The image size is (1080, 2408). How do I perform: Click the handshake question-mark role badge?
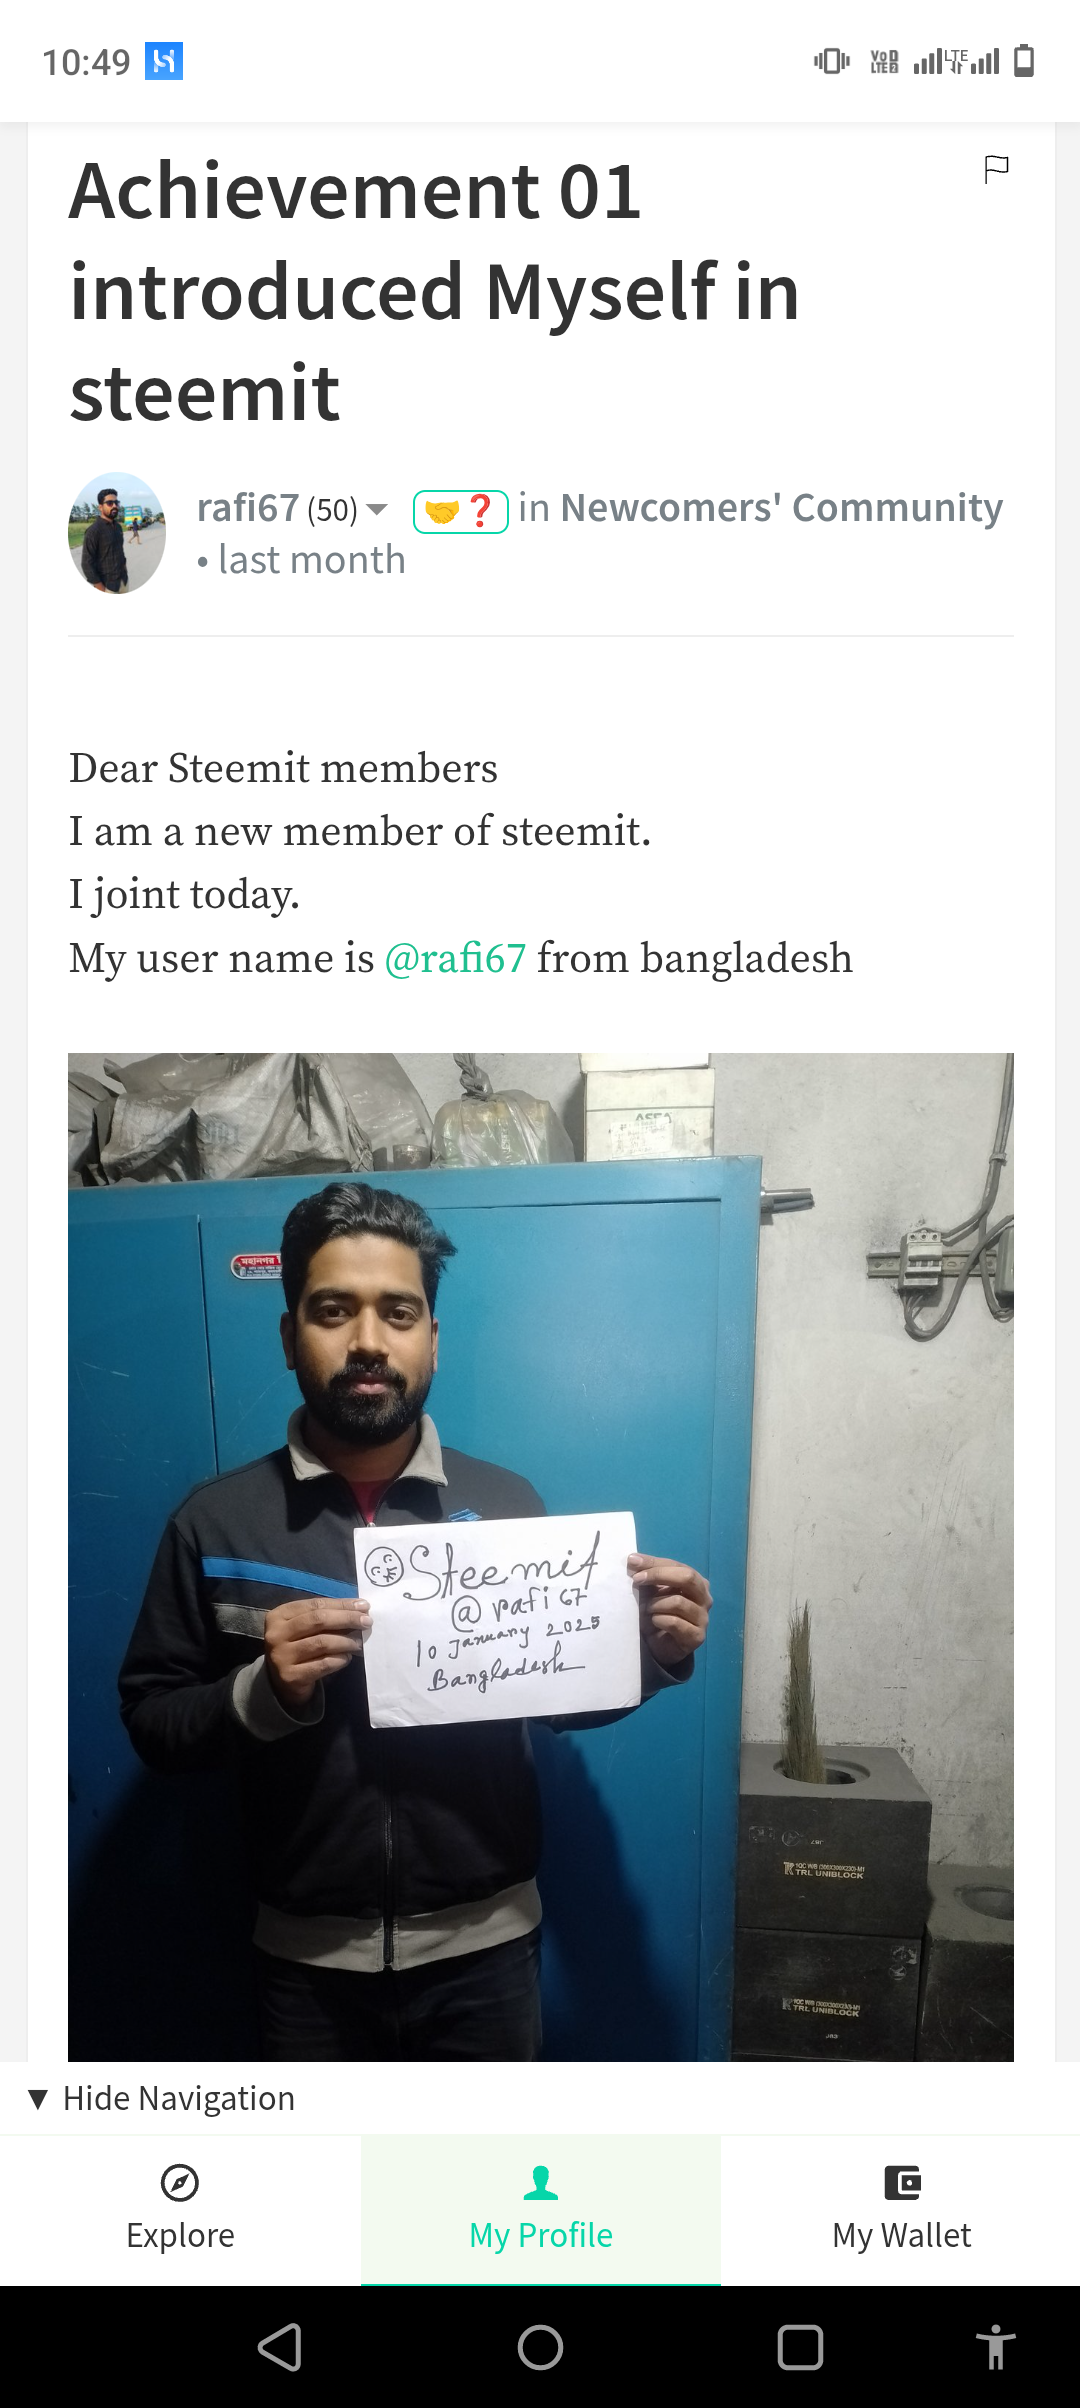click(461, 511)
